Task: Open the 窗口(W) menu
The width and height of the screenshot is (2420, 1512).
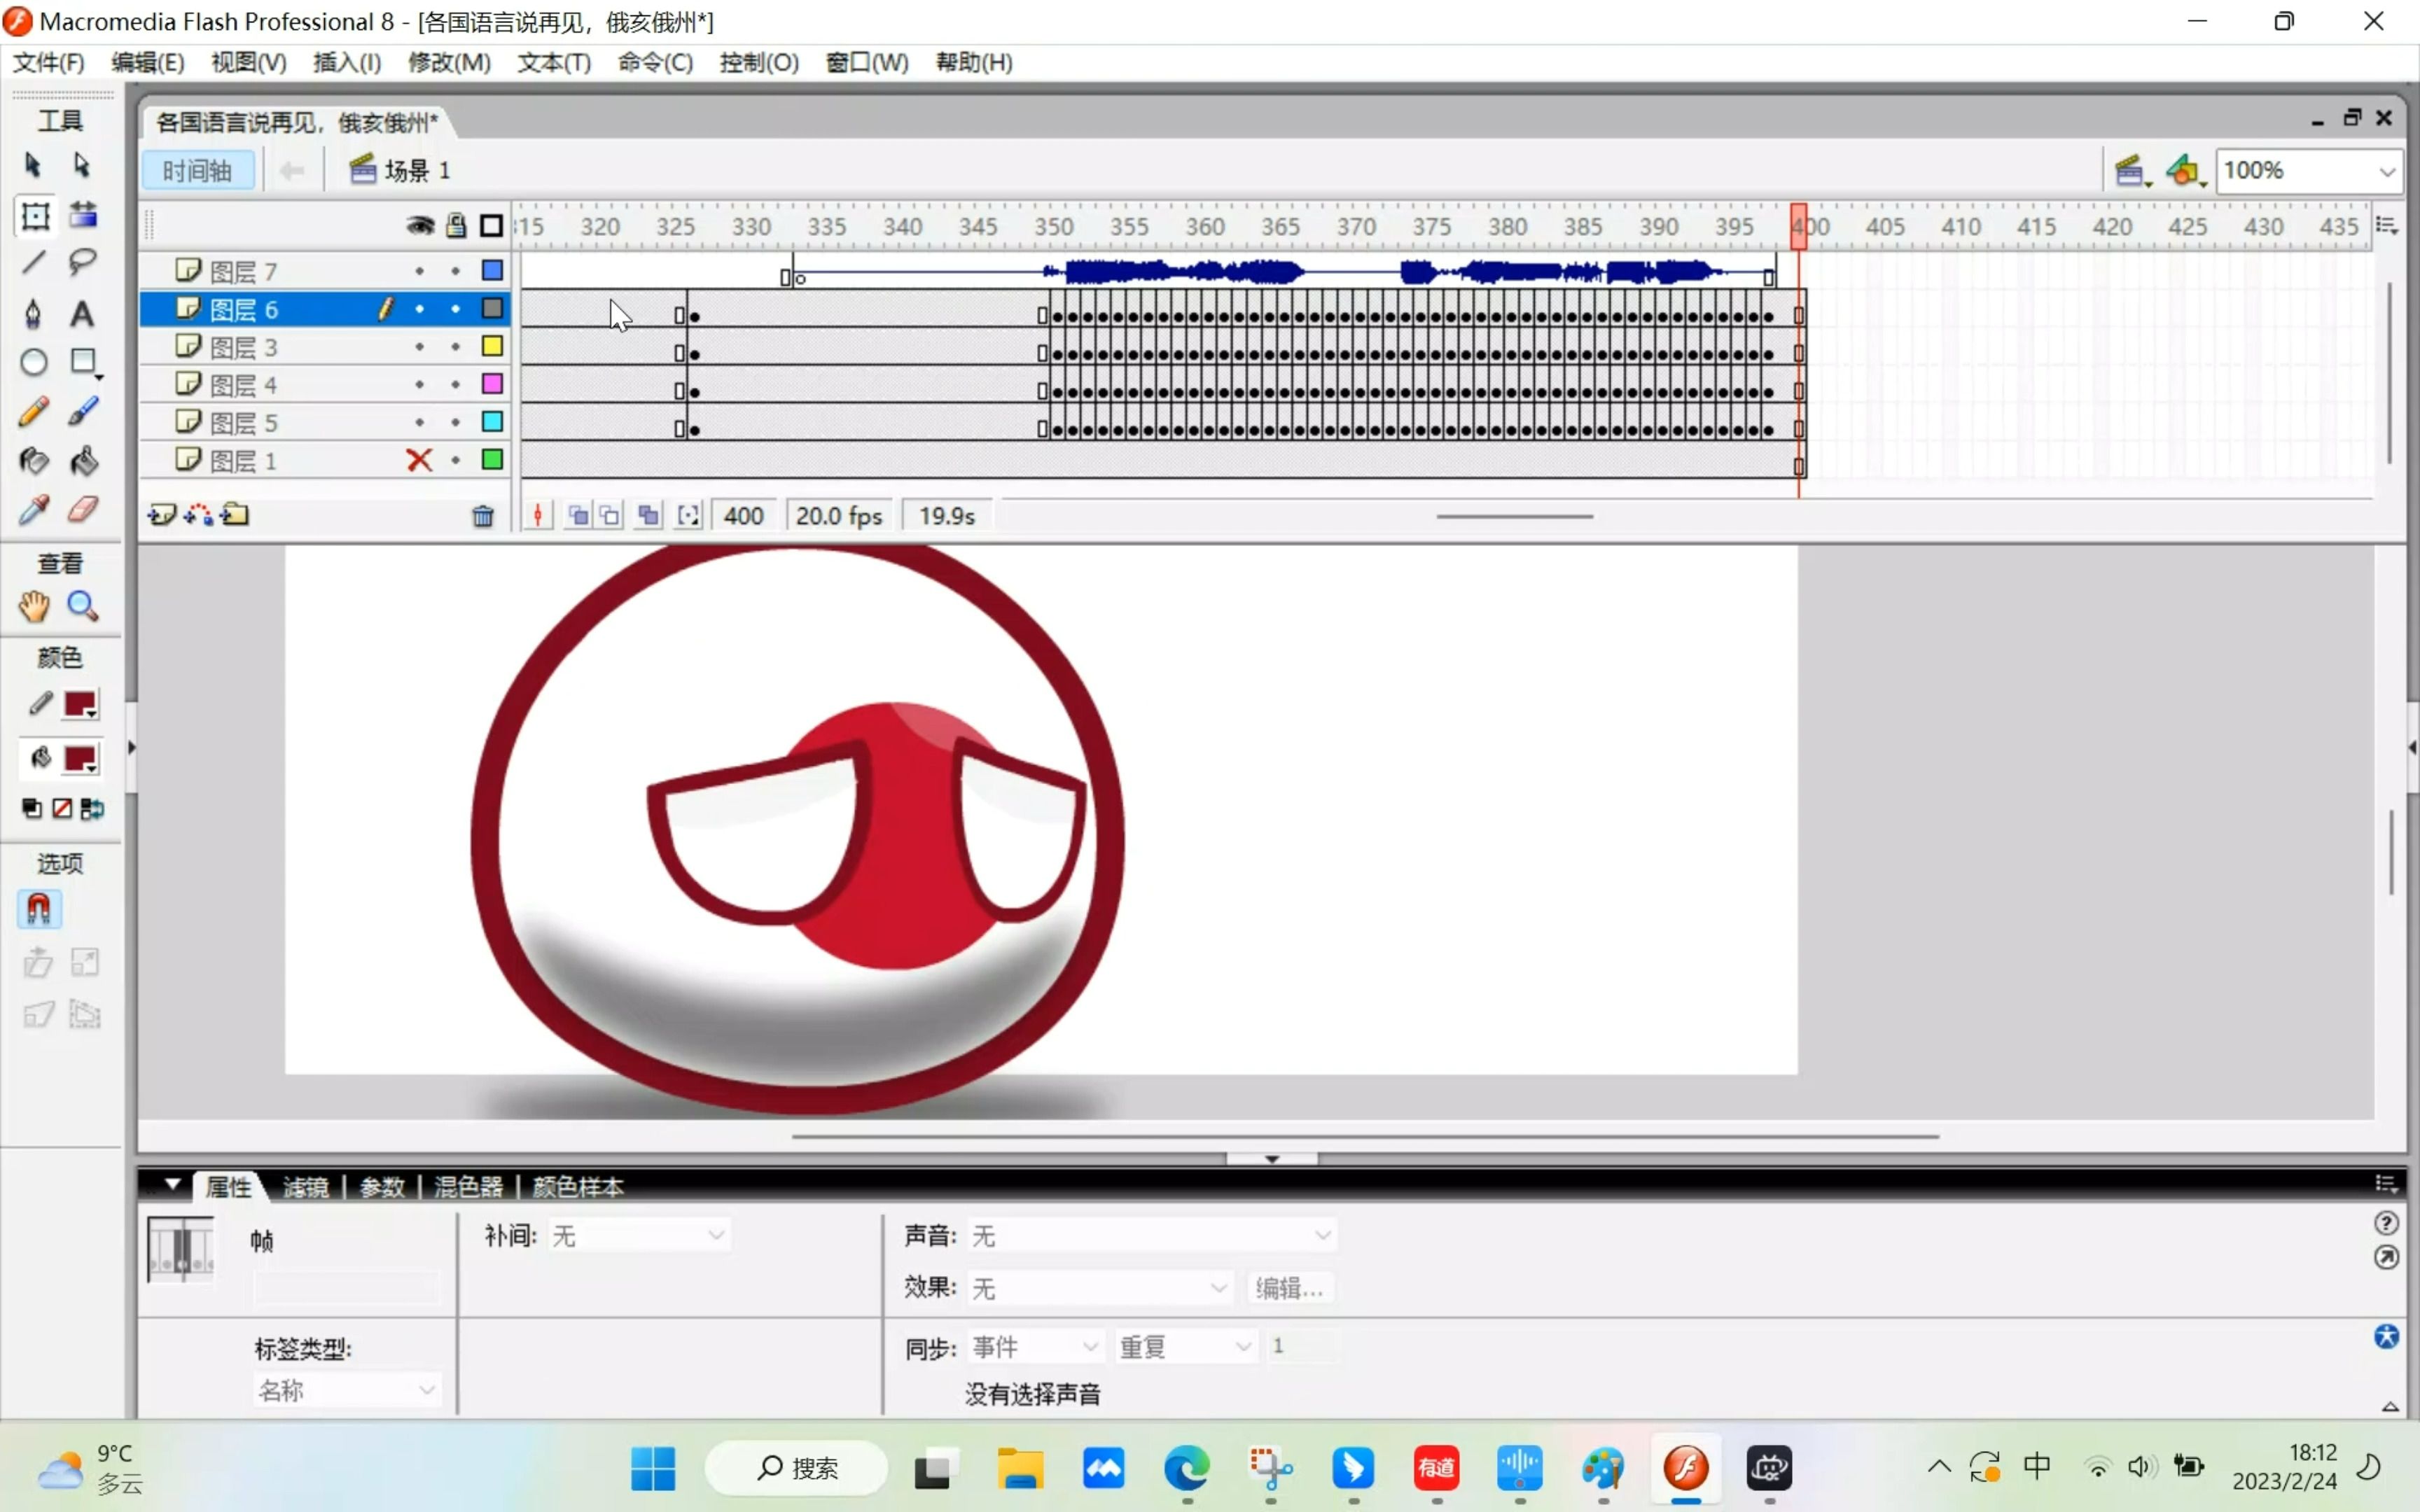Action: click(x=867, y=62)
